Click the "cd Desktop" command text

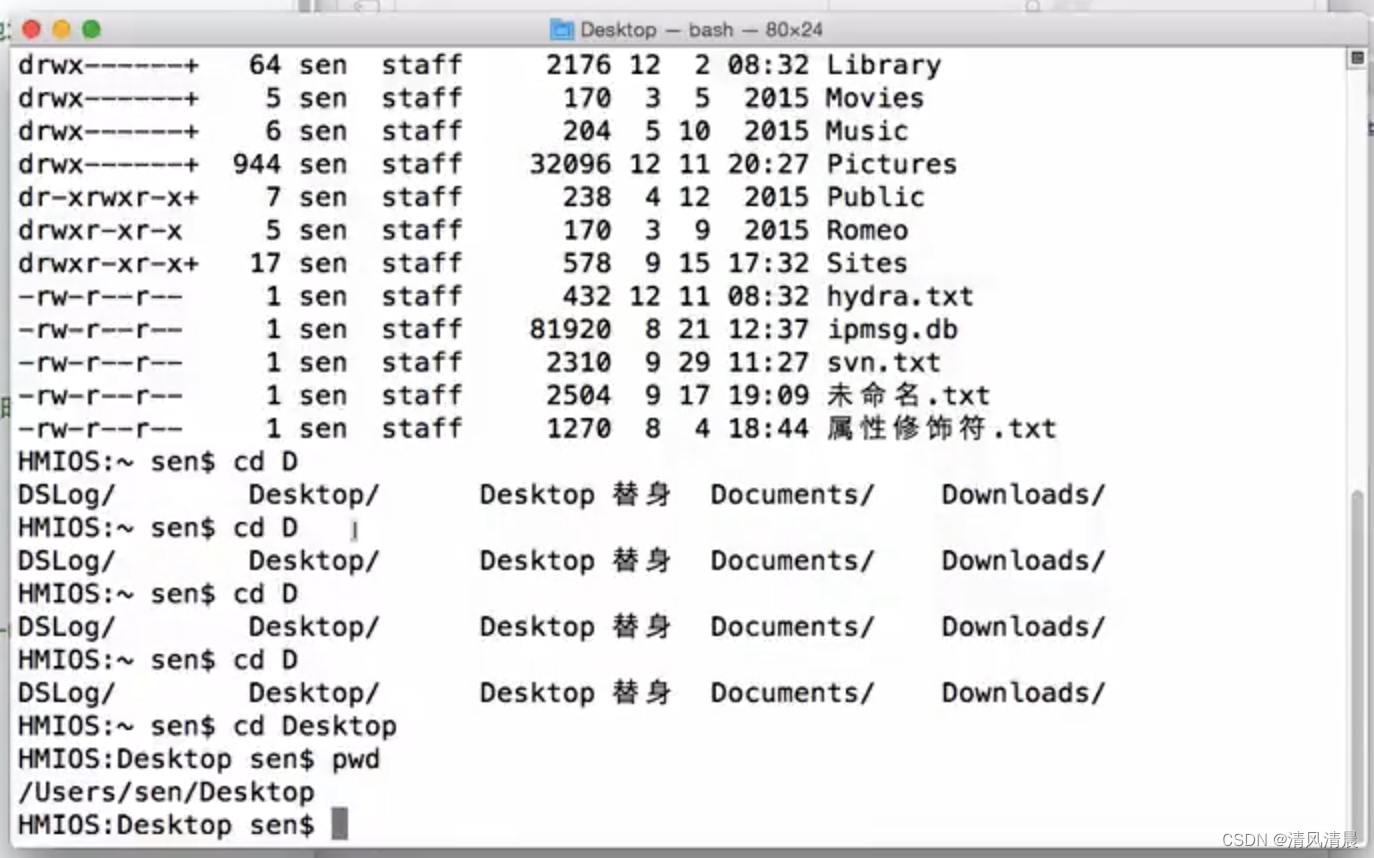[x=315, y=726]
